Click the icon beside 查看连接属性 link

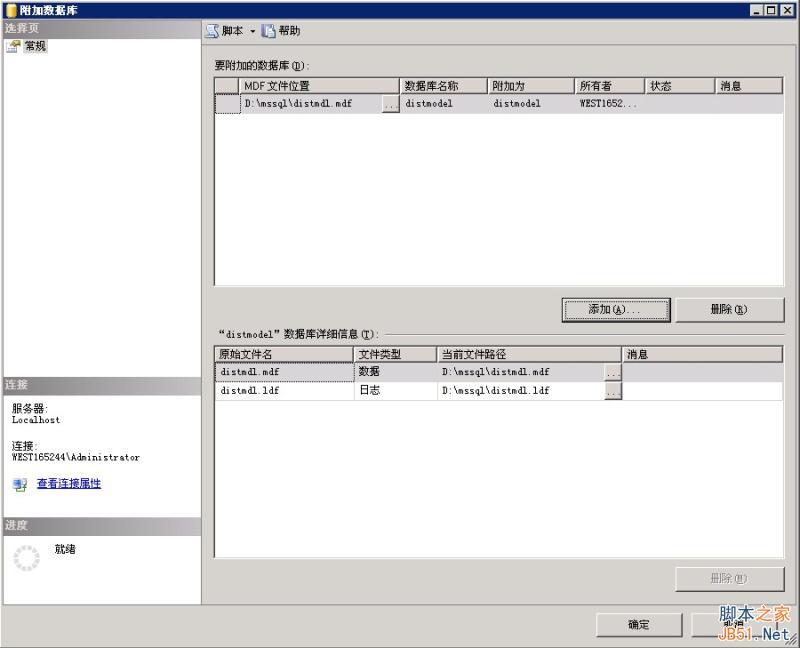point(21,483)
